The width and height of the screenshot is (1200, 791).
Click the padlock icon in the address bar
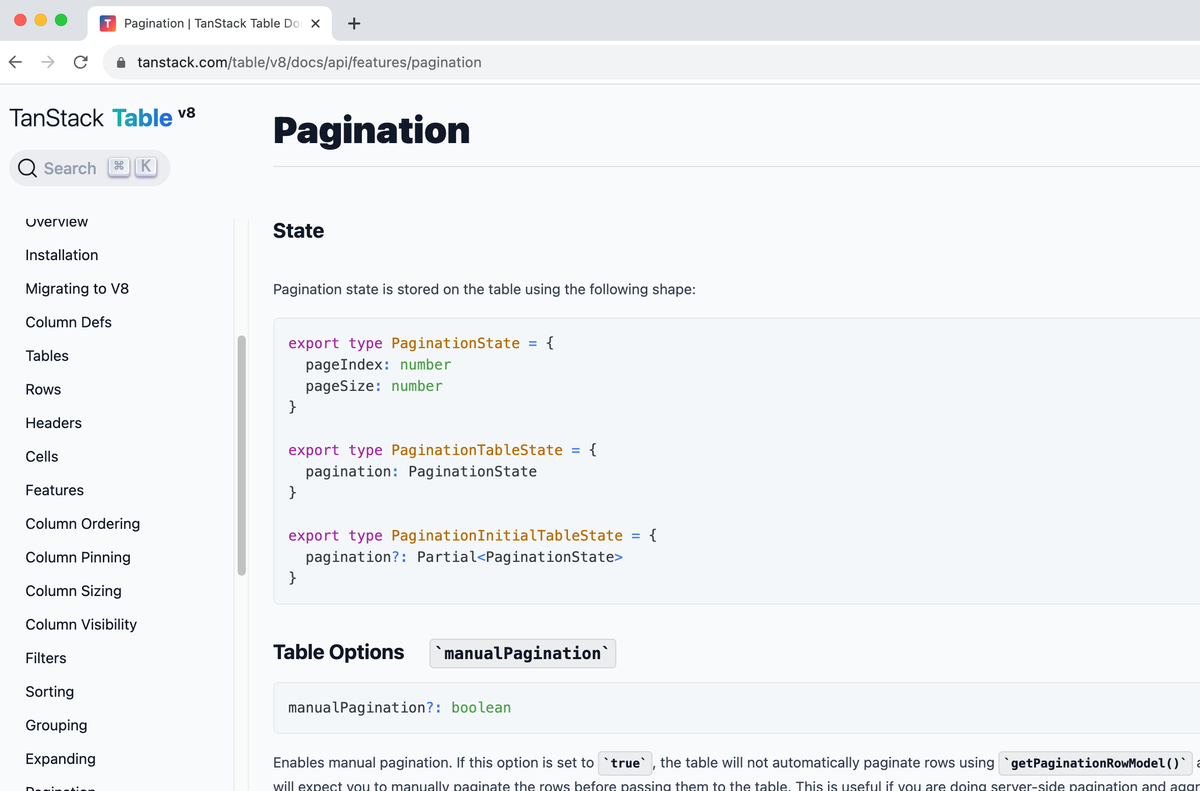click(x=121, y=62)
